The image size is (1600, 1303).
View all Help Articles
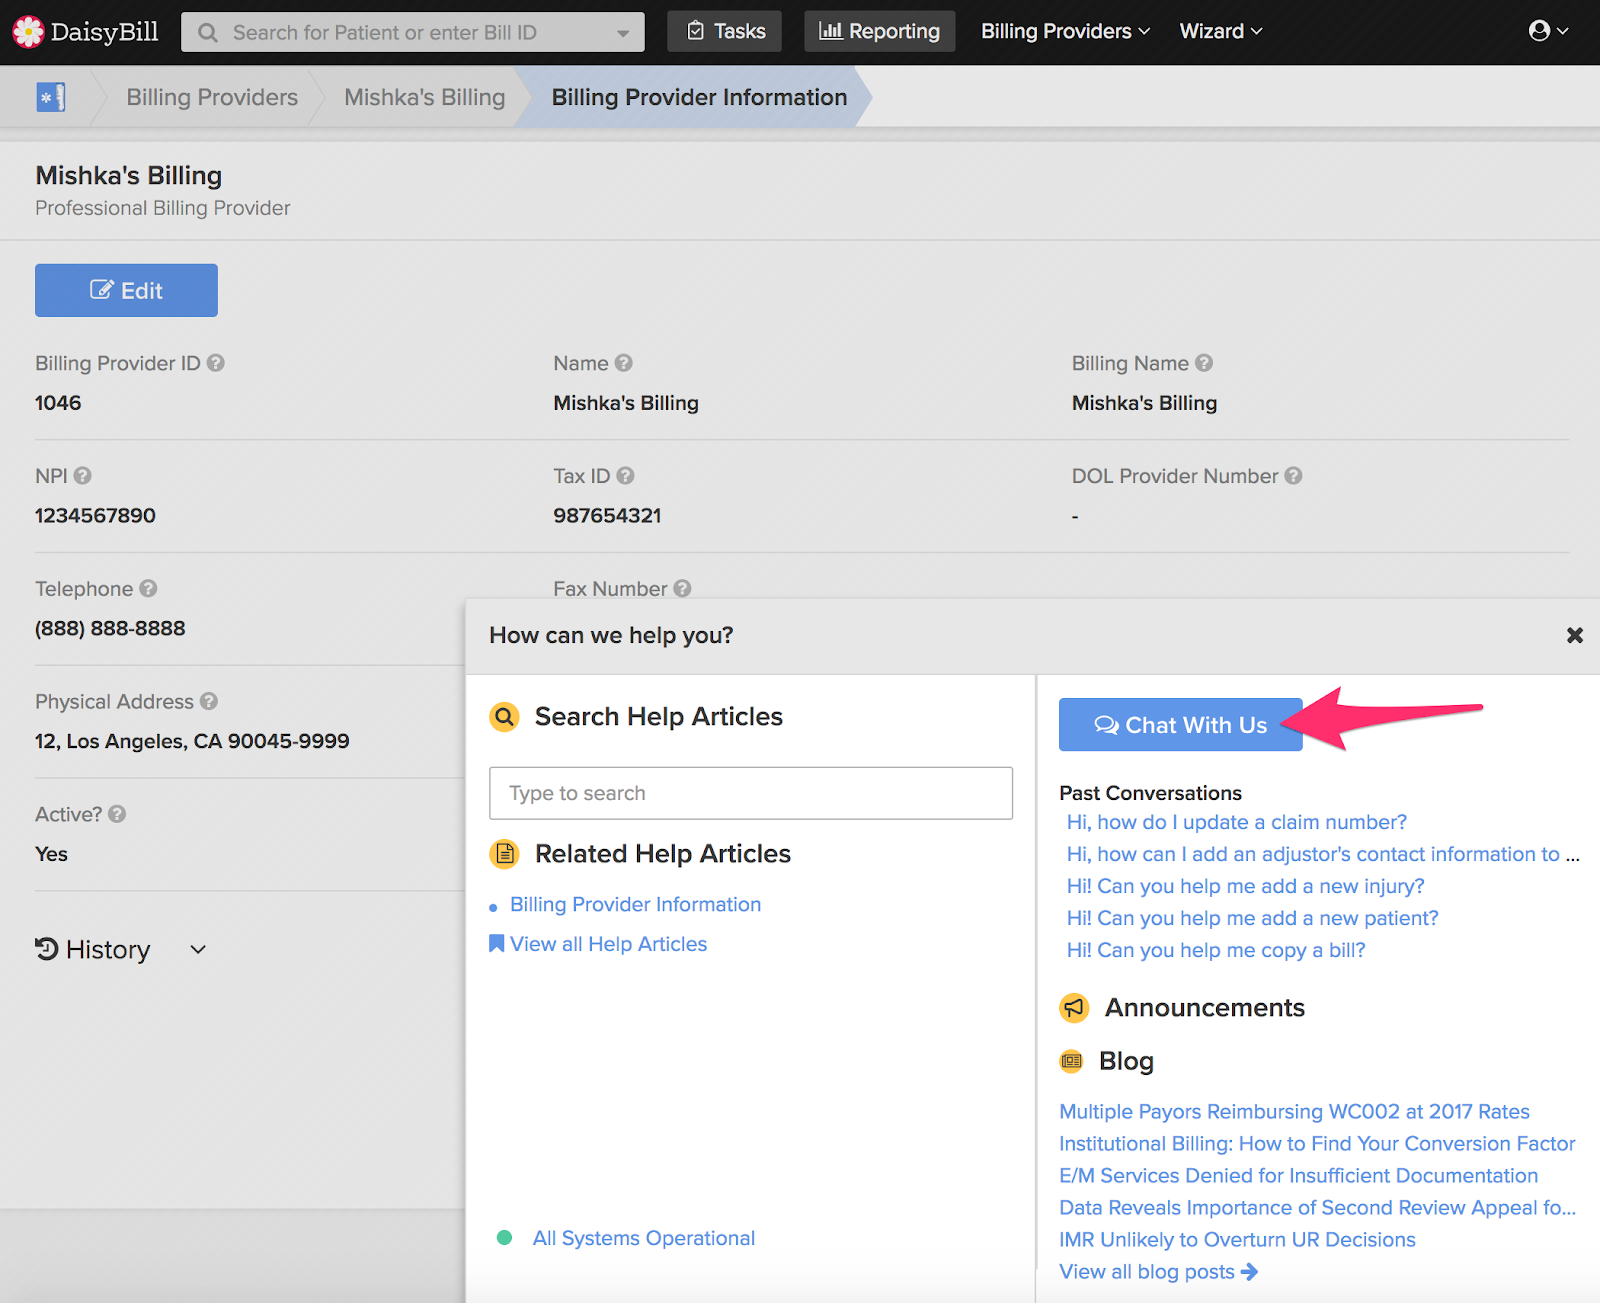pos(608,944)
